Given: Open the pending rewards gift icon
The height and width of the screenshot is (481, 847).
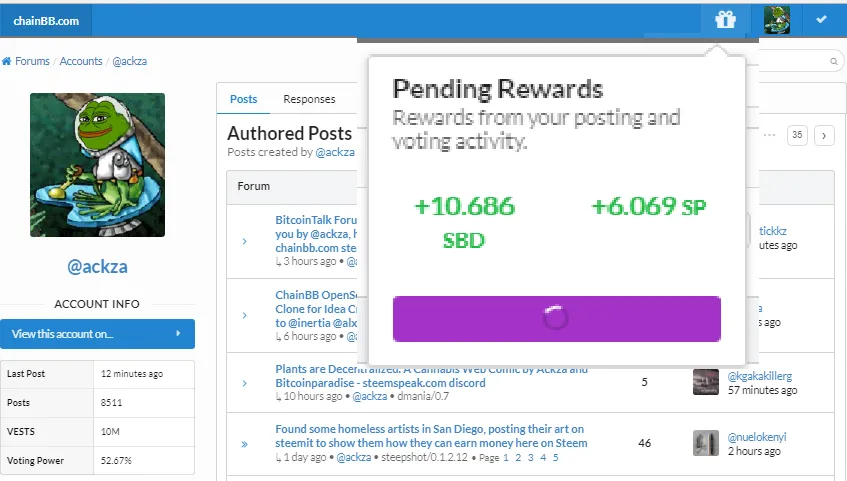Looking at the screenshot, I should coord(725,20).
